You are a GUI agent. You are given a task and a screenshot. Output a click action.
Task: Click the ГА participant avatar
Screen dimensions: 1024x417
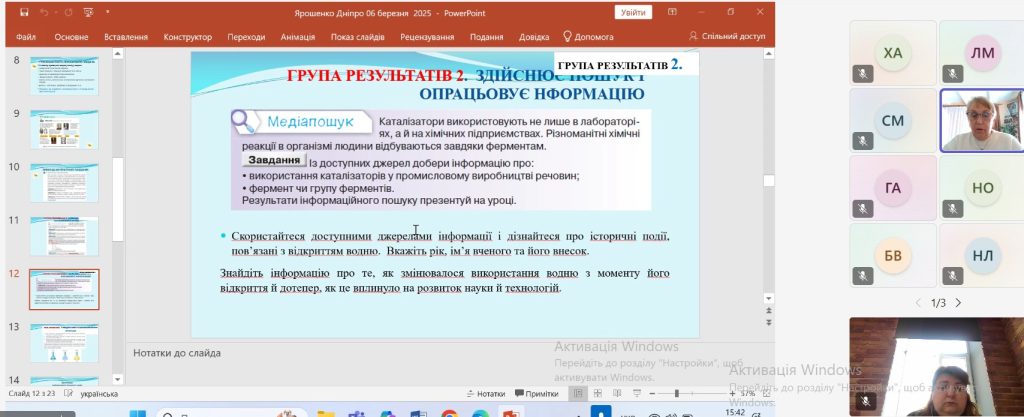coord(892,189)
